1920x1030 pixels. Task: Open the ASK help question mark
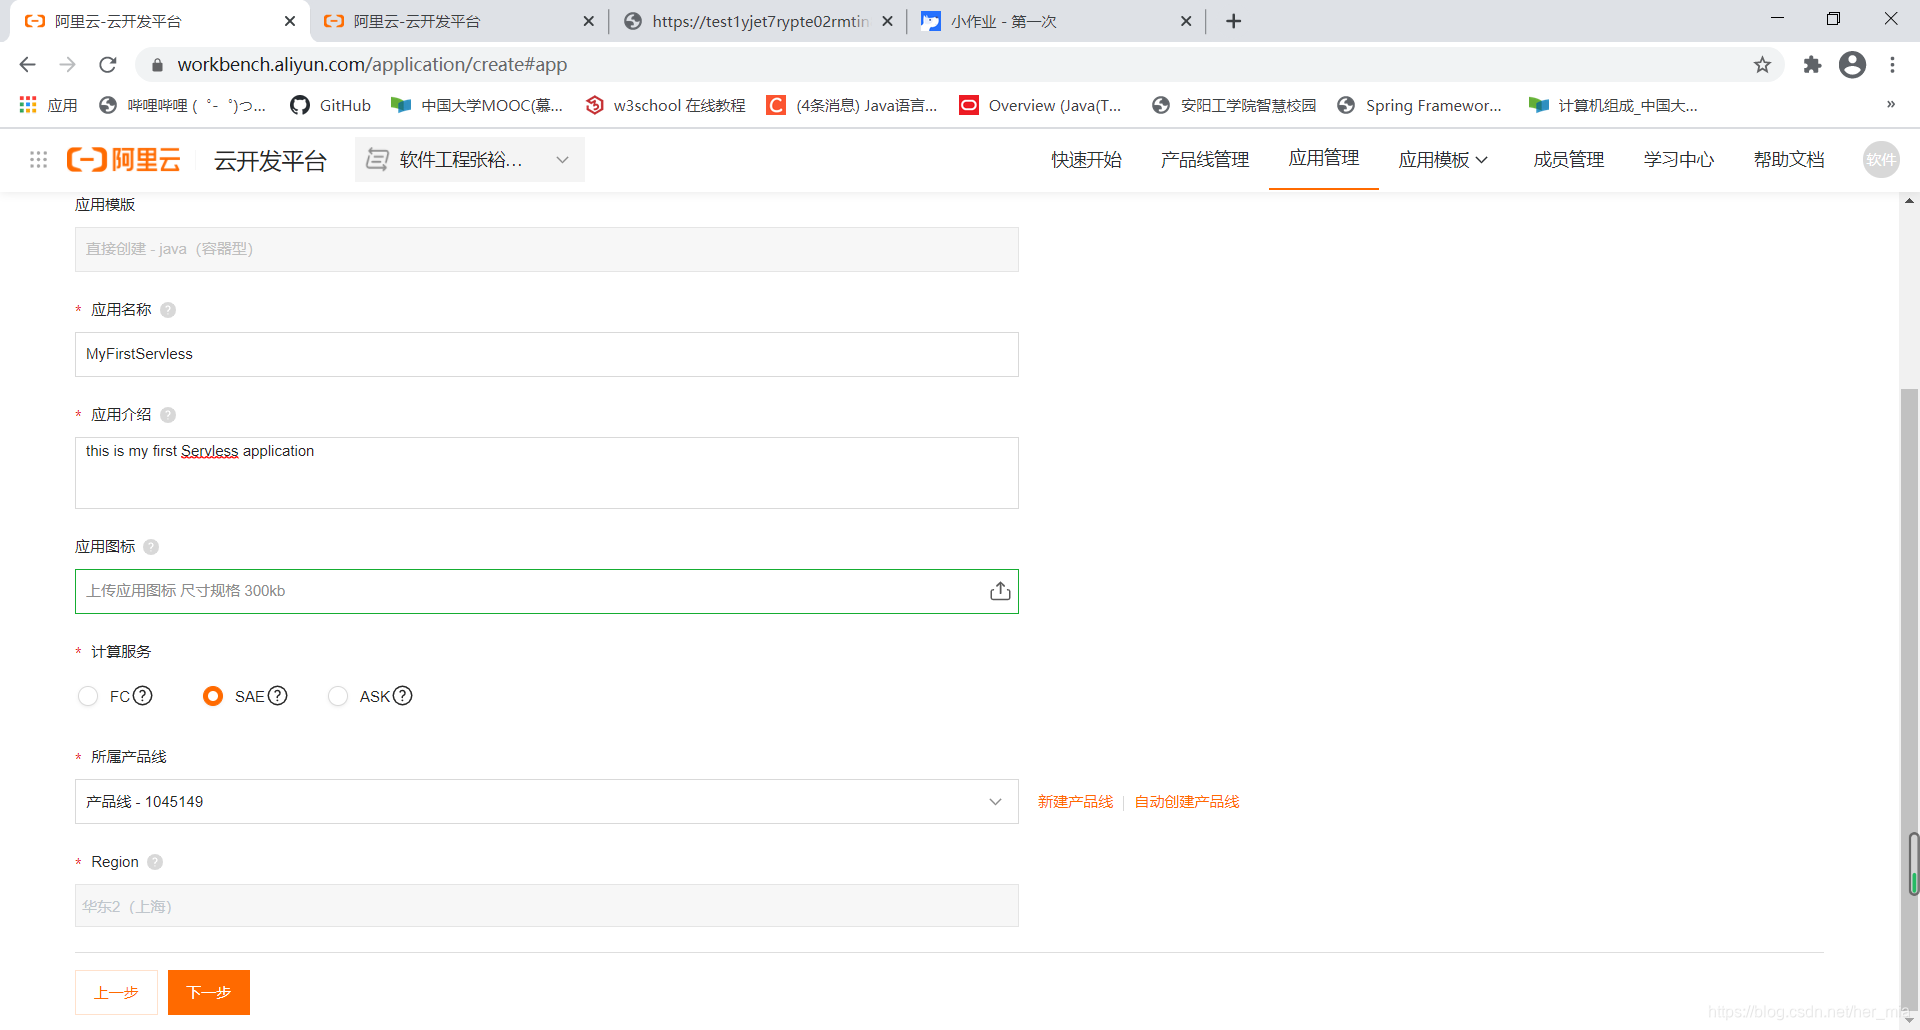click(402, 696)
